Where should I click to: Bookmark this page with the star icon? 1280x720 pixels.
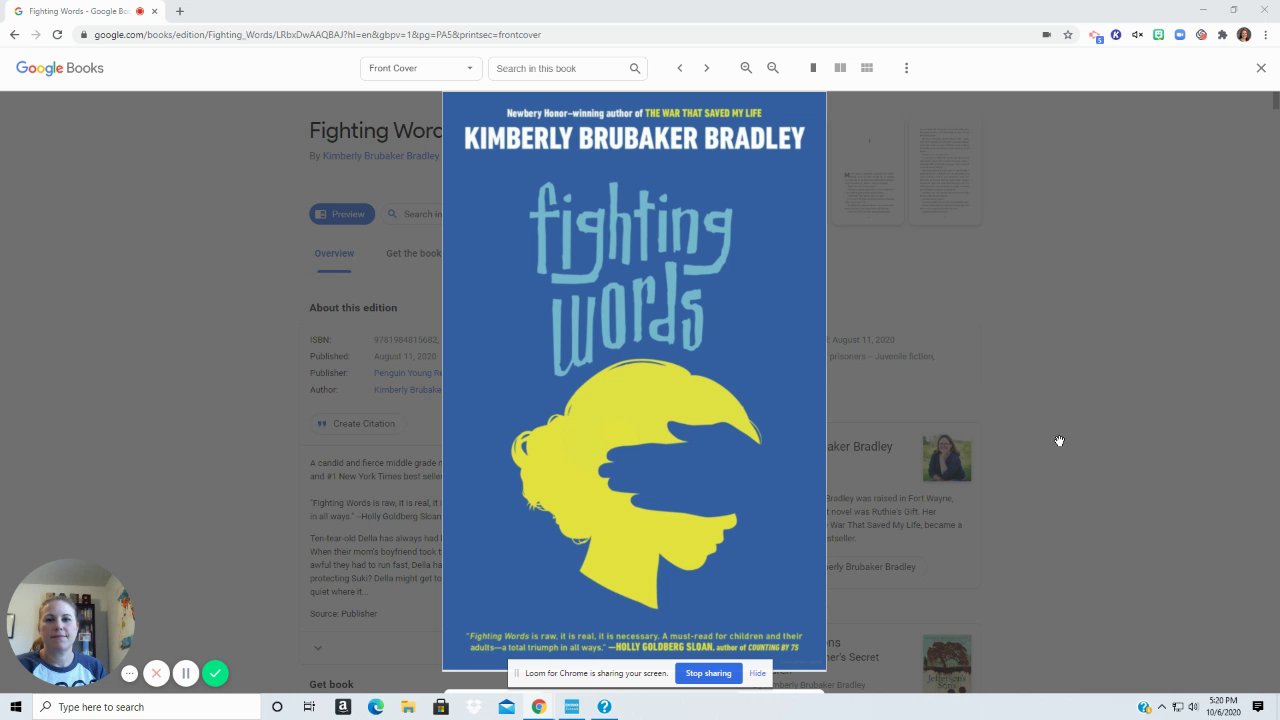[x=1068, y=34]
